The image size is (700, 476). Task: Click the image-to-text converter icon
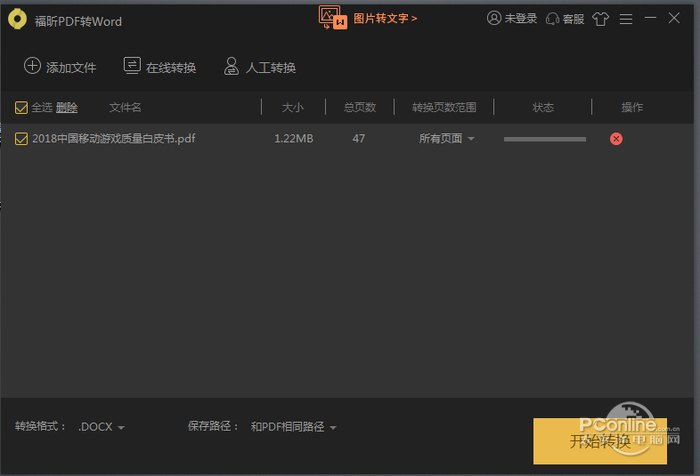pos(333,17)
